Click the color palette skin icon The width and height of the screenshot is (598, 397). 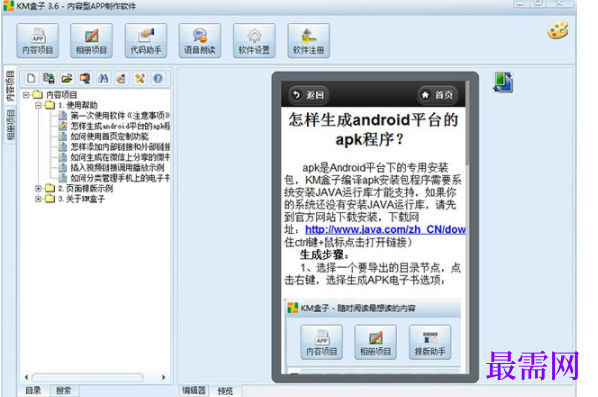pyautogui.click(x=558, y=31)
